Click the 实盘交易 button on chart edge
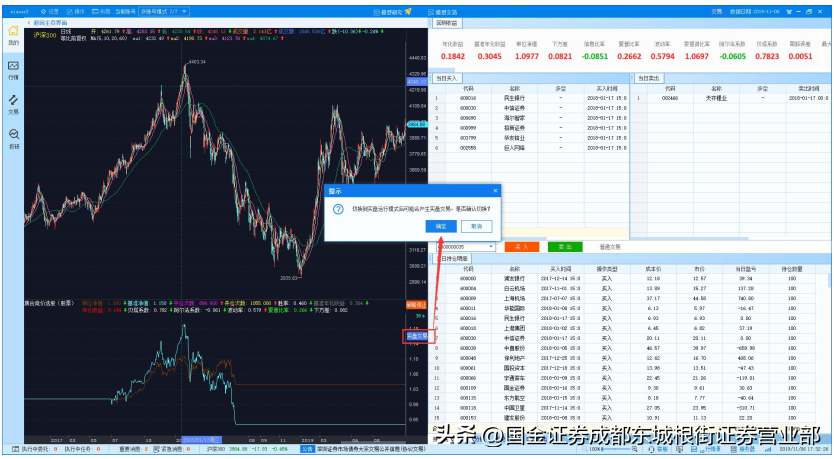Viewport: 834px width, 459px height. pyautogui.click(x=417, y=336)
